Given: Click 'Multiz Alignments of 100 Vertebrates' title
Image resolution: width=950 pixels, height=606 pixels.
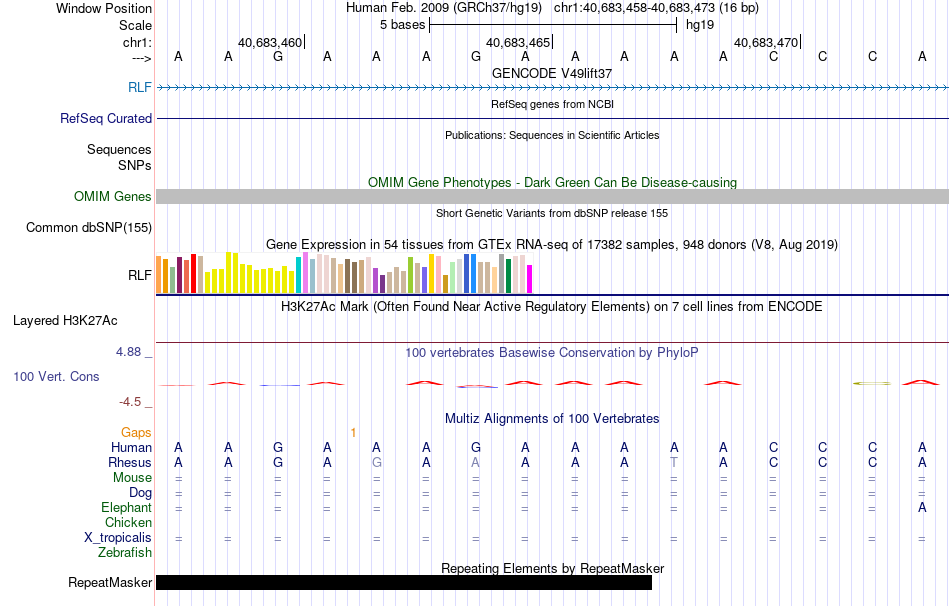Looking at the screenshot, I should pyautogui.click(x=552, y=419).
